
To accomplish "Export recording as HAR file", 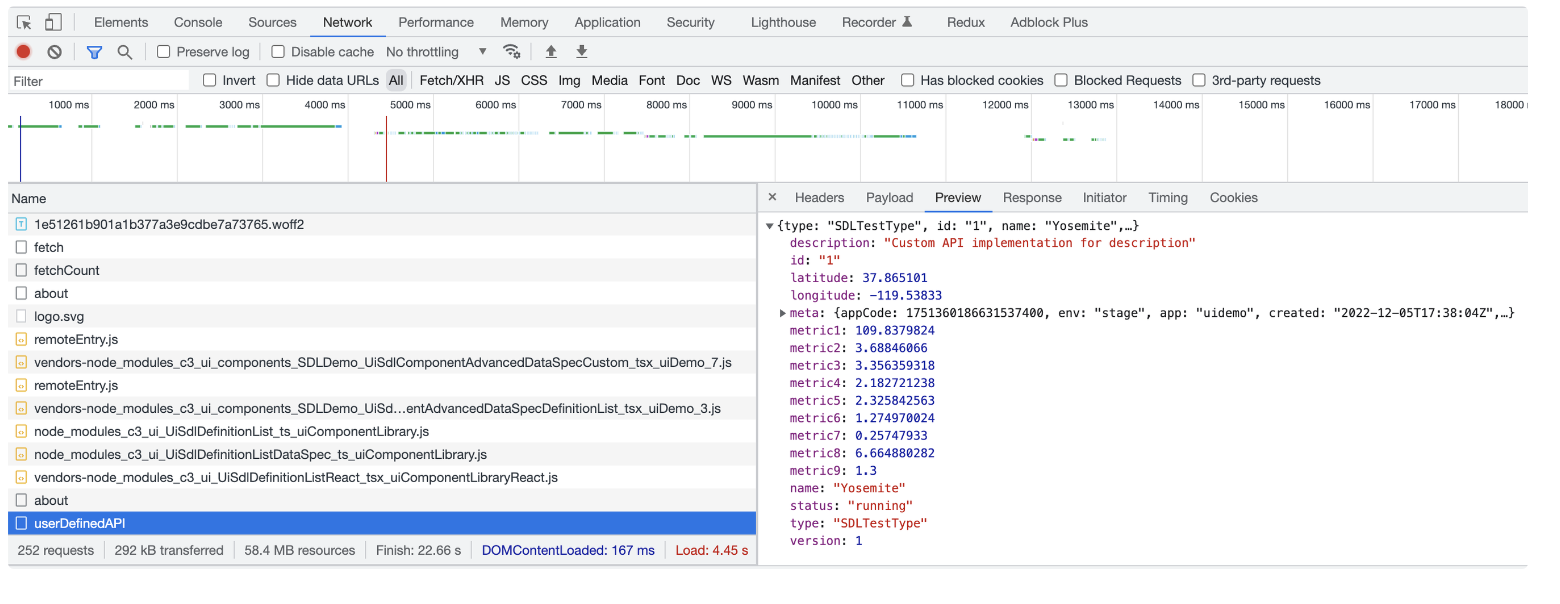I will point(581,51).
